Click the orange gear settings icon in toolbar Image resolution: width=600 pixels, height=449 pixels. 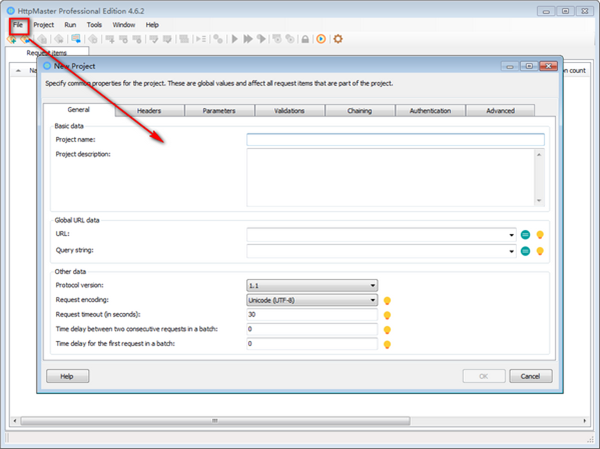338,39
